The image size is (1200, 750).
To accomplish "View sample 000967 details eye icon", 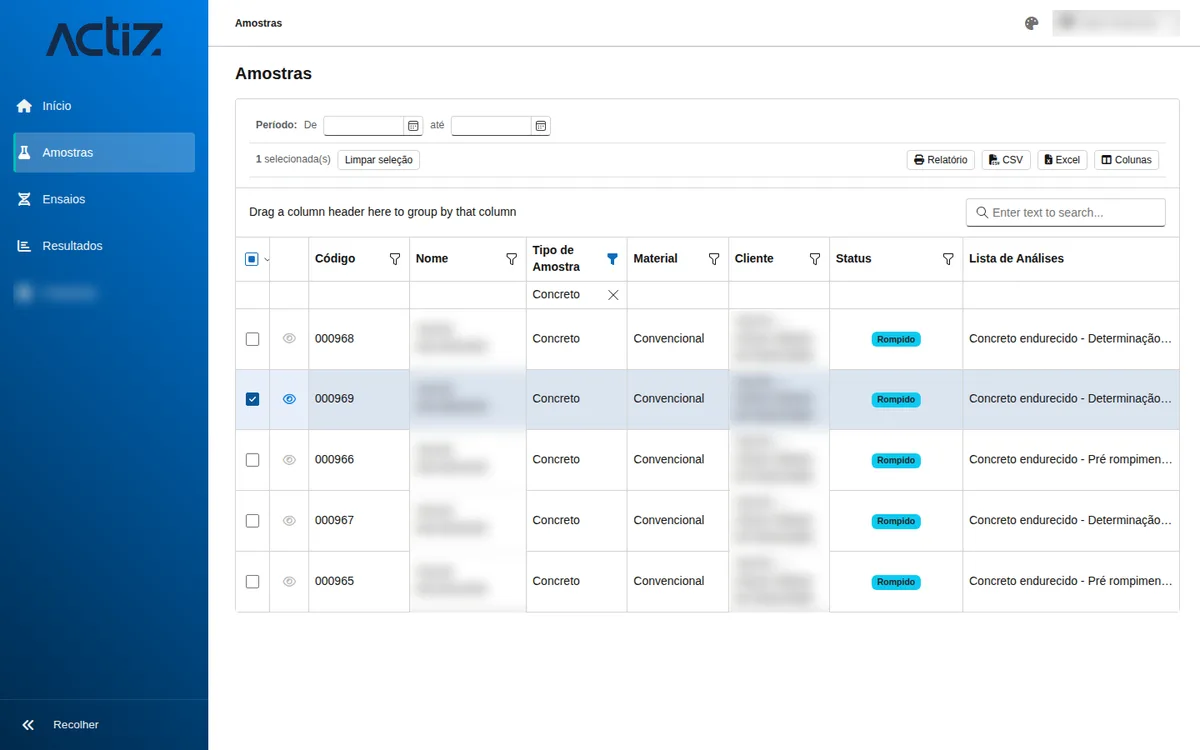I will [289, 521].
